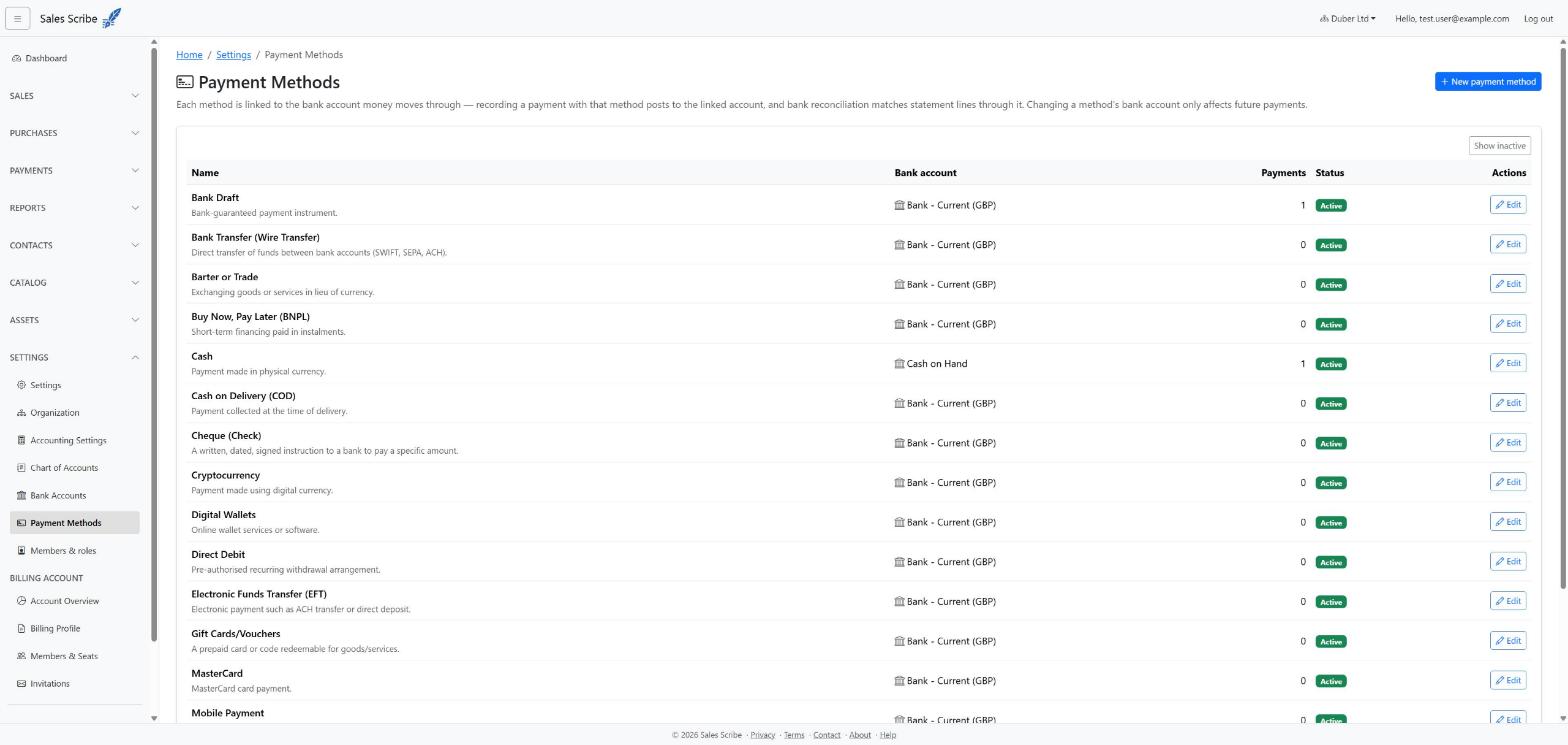Image resolution: width=1568 pixels, height=745 pixels.
Task: Click the Sales Scribe quill logo
Action: [x=111, y=18]
